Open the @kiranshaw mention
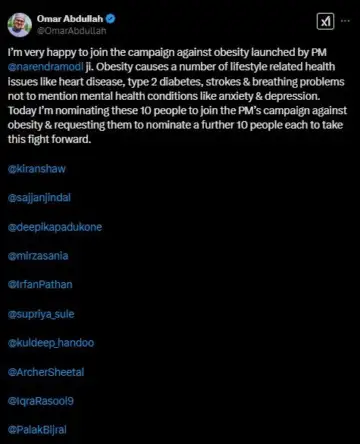The width and height of the screenshot is (360, 444). click(x=37, y=169)
